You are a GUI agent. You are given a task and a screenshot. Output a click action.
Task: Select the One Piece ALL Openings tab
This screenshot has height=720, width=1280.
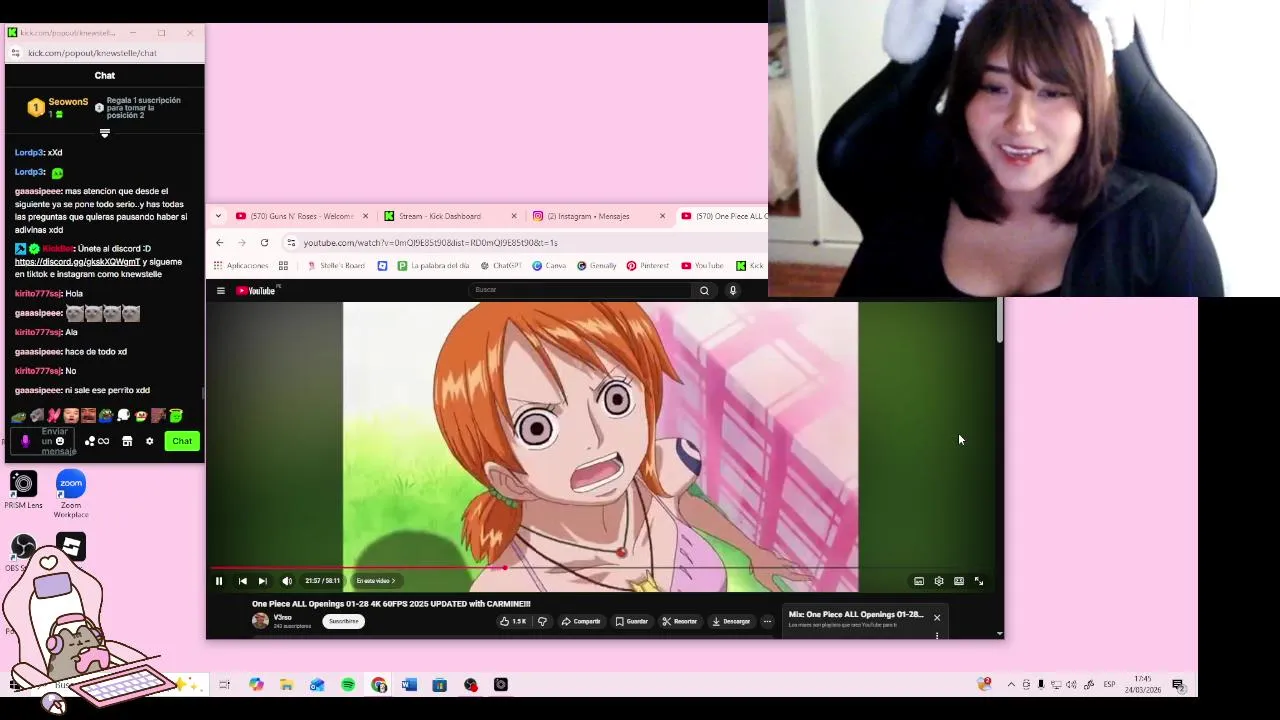[723, 216]
